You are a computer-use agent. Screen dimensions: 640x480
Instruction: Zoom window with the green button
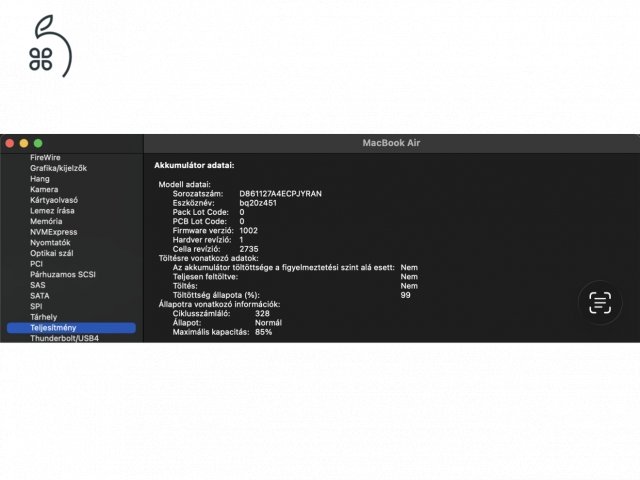38,143
